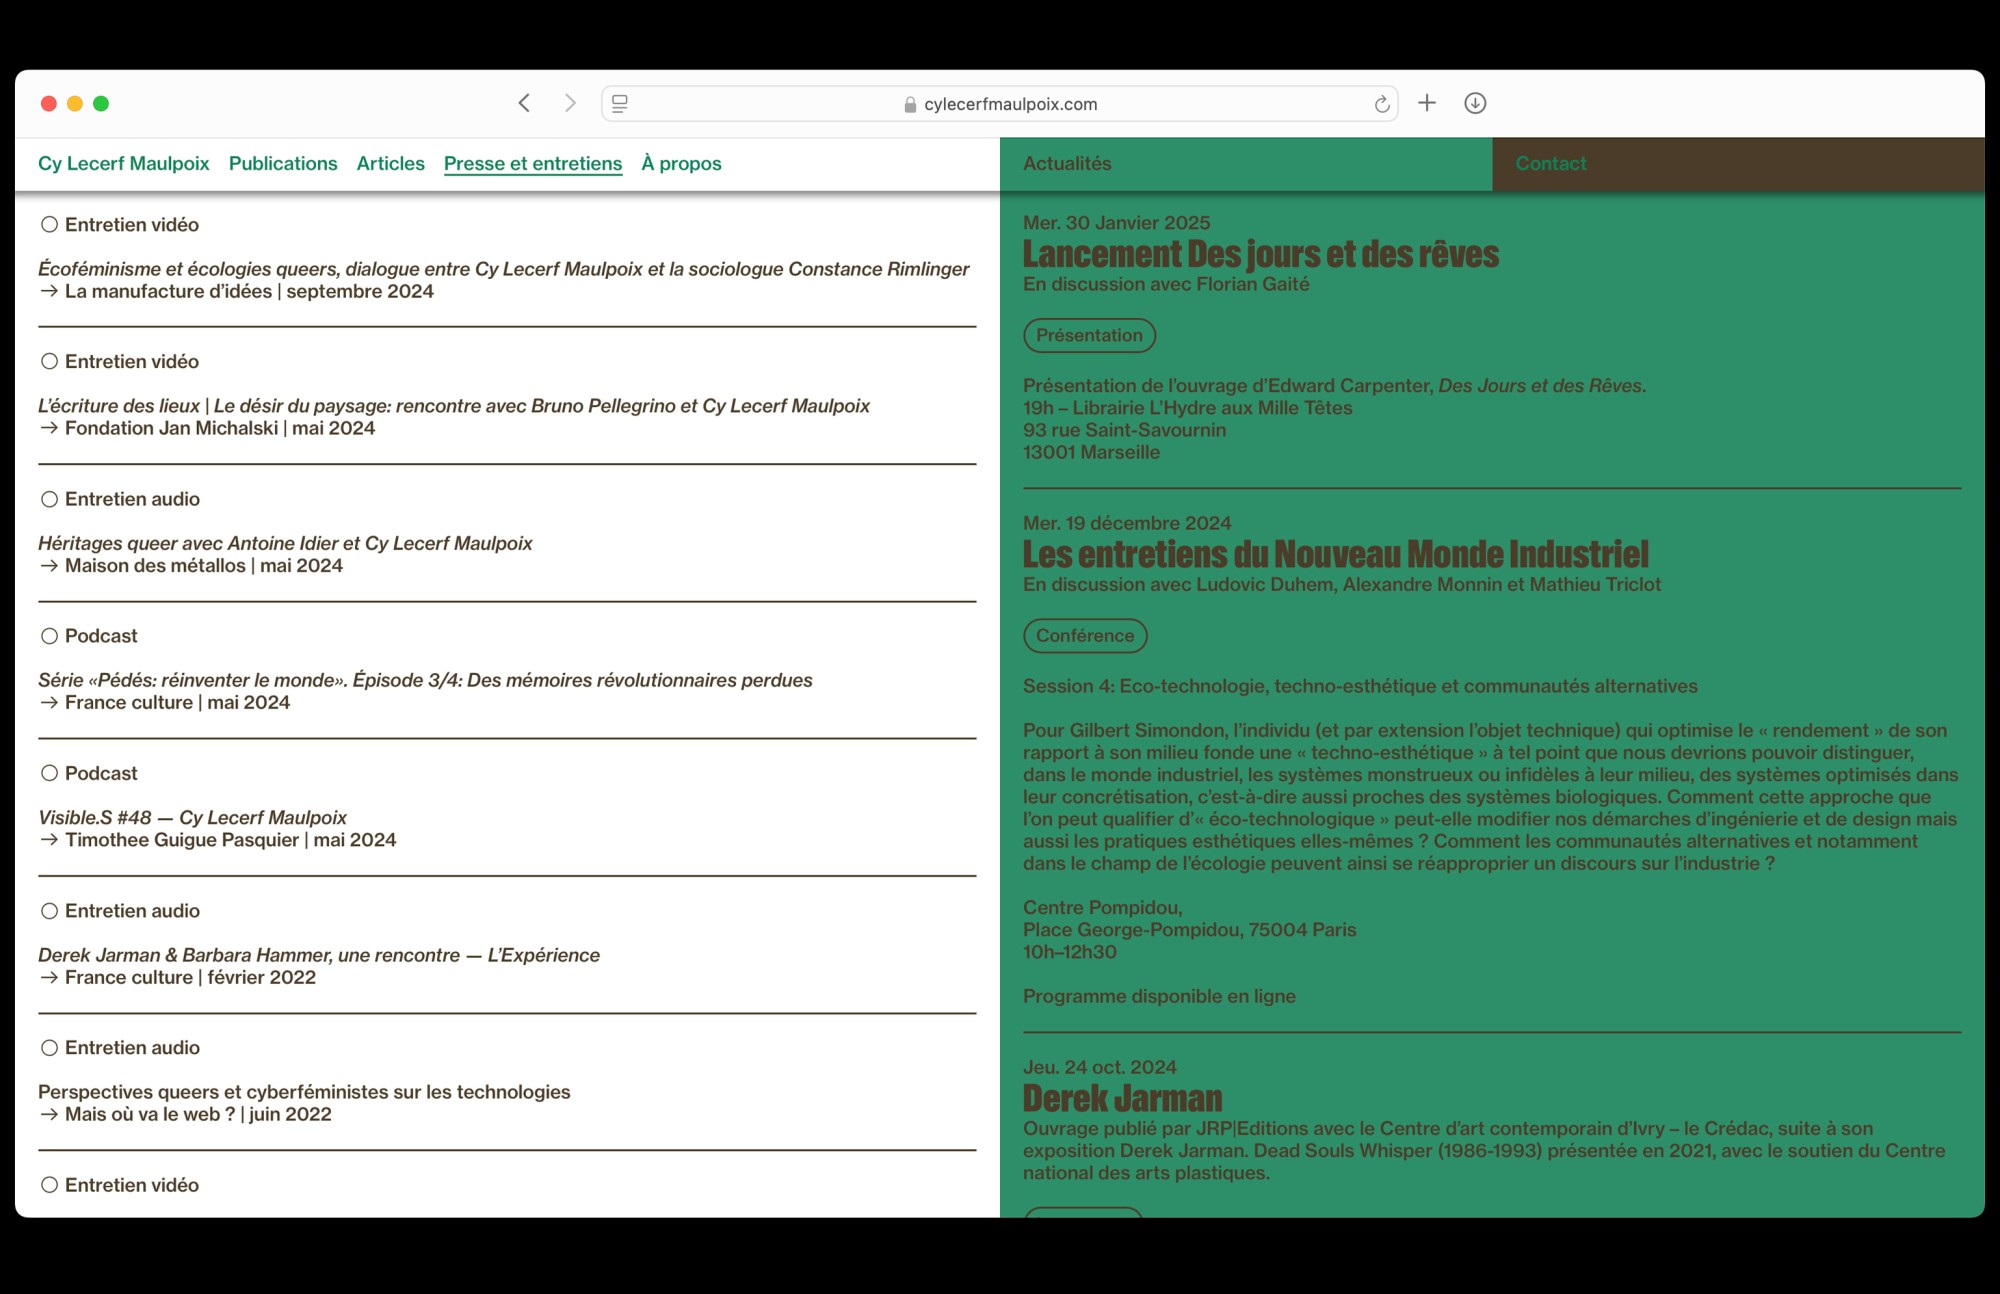Open the Publications menu item
Image resolution: width=2000 pixels, height=1294 pixels.
coord(283,163)
